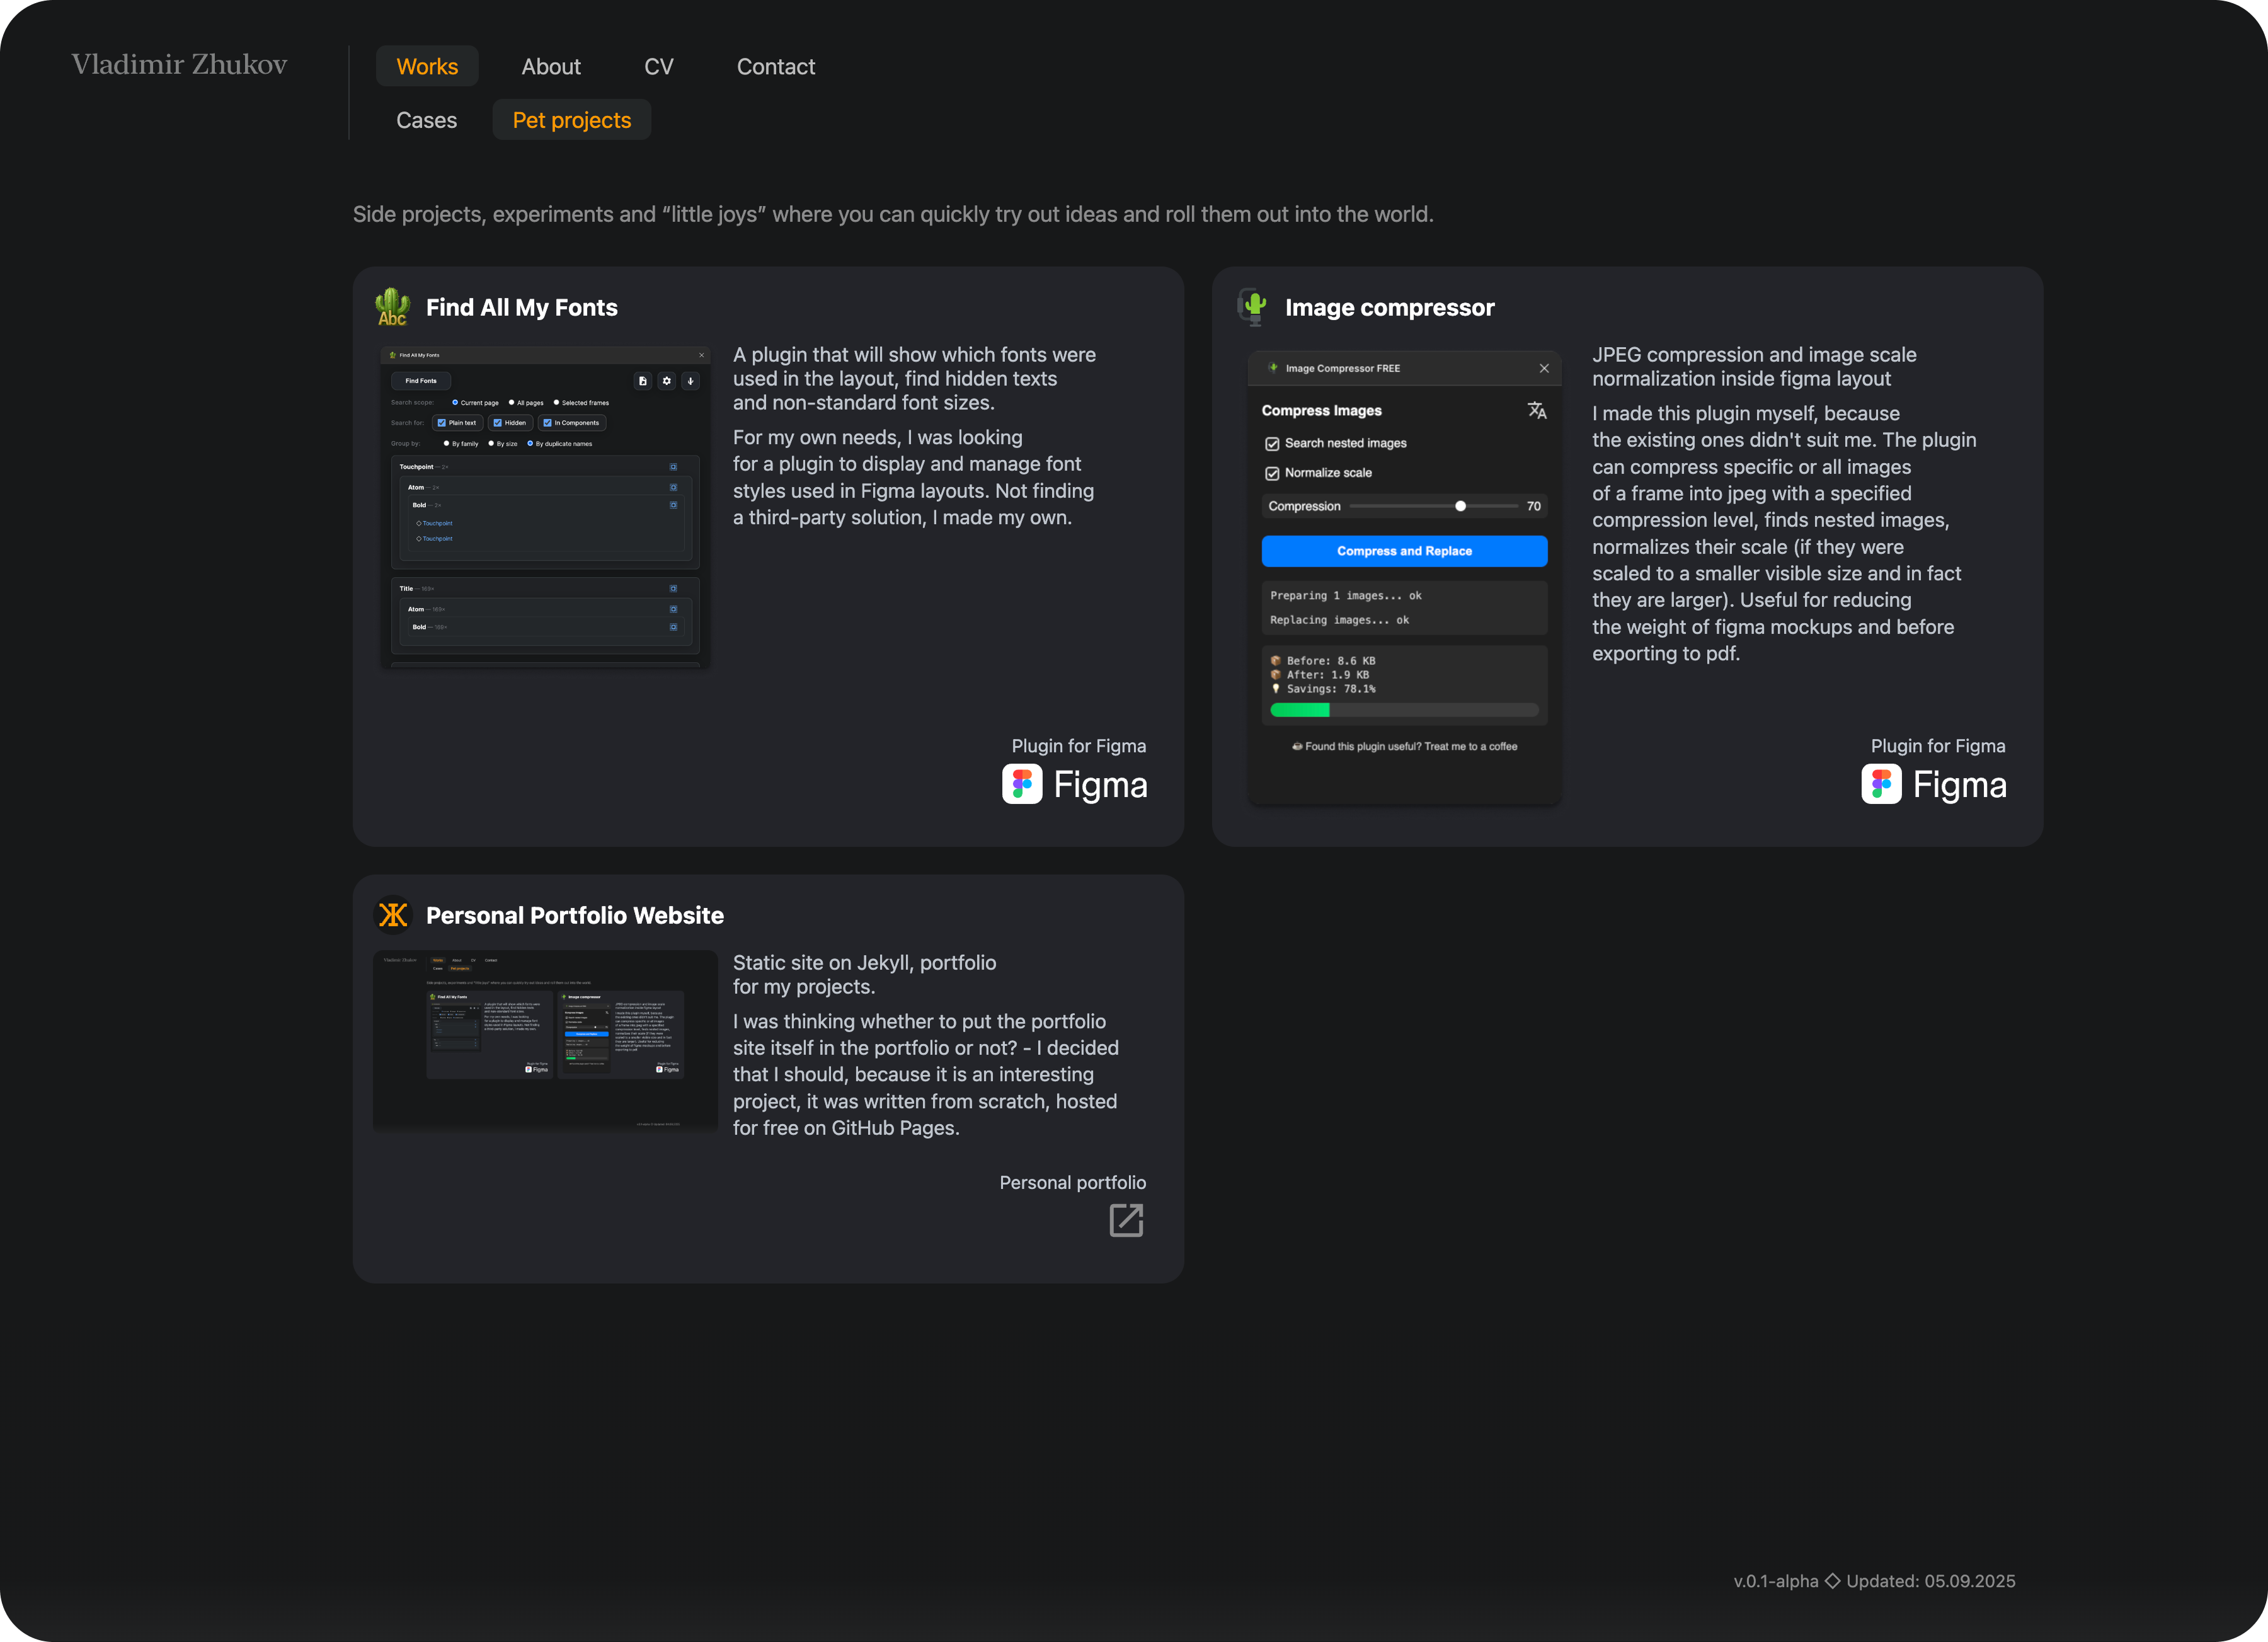The width and height of the screenshot is (2268, 1642).
Task: Click the file export icon next to gear
Action: (x=642, y=381)
